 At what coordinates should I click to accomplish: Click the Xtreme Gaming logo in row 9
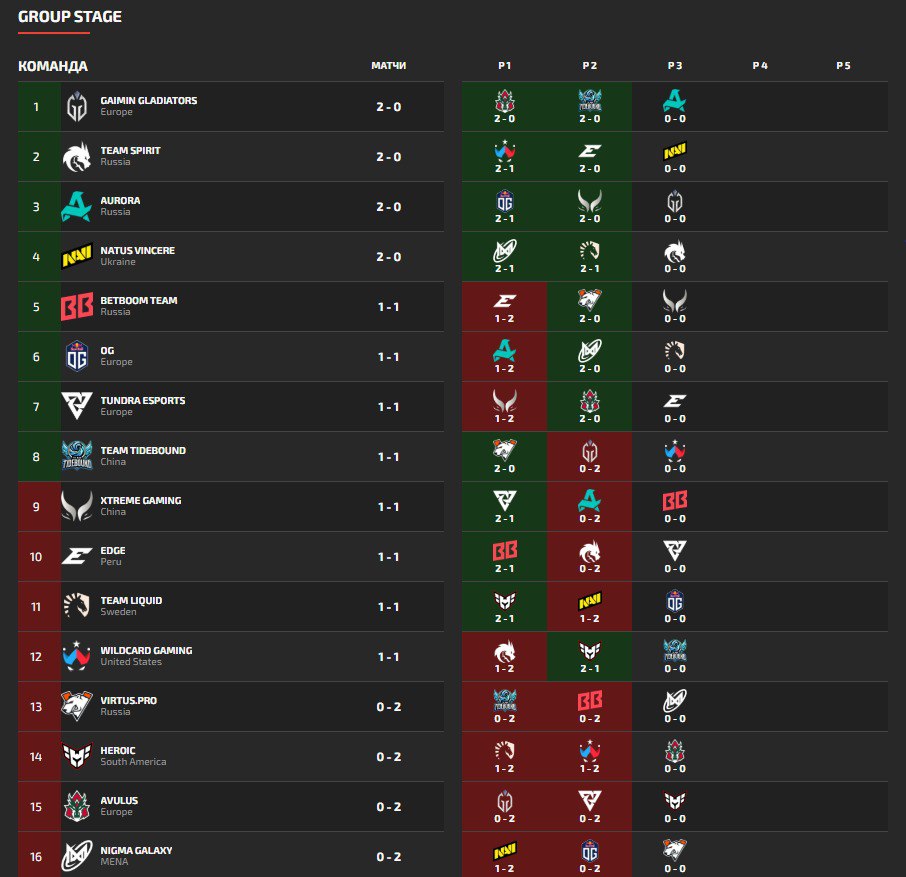77,506
